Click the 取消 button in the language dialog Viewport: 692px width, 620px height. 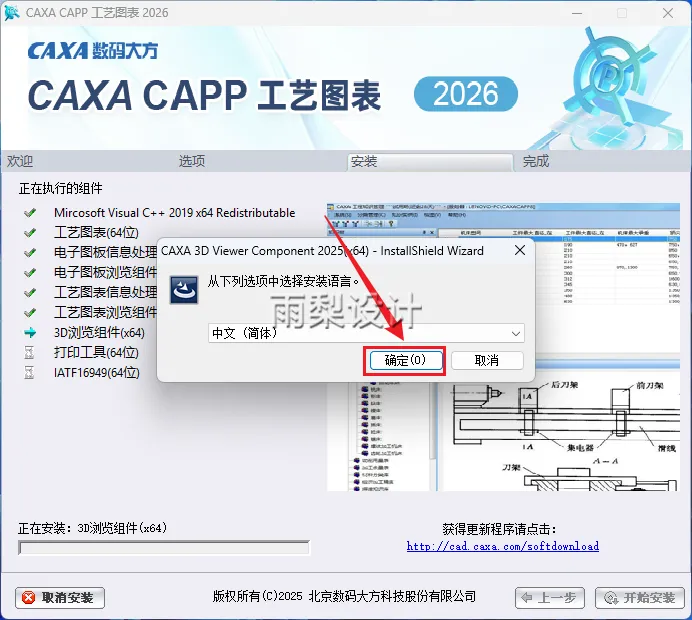[x=487, y=361]
